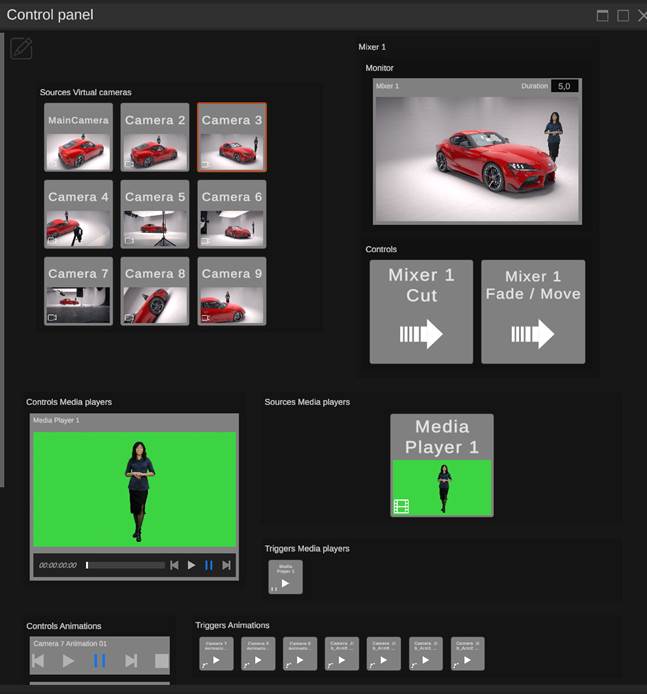The width and height of the screenshot is (647, 694).
Task: Jump to previous in animation controls
Action: [x=38, y=661]
